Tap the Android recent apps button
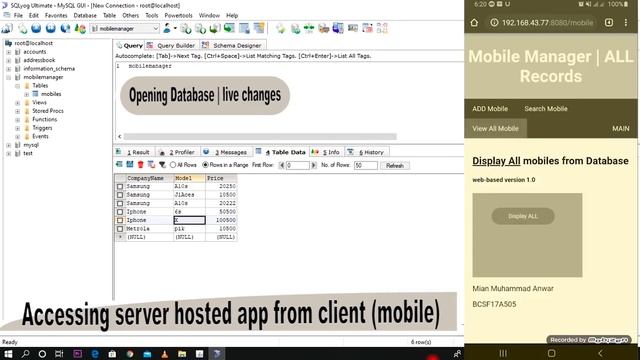640x360 pixels. pyautogui.click(x=503, y=353)
